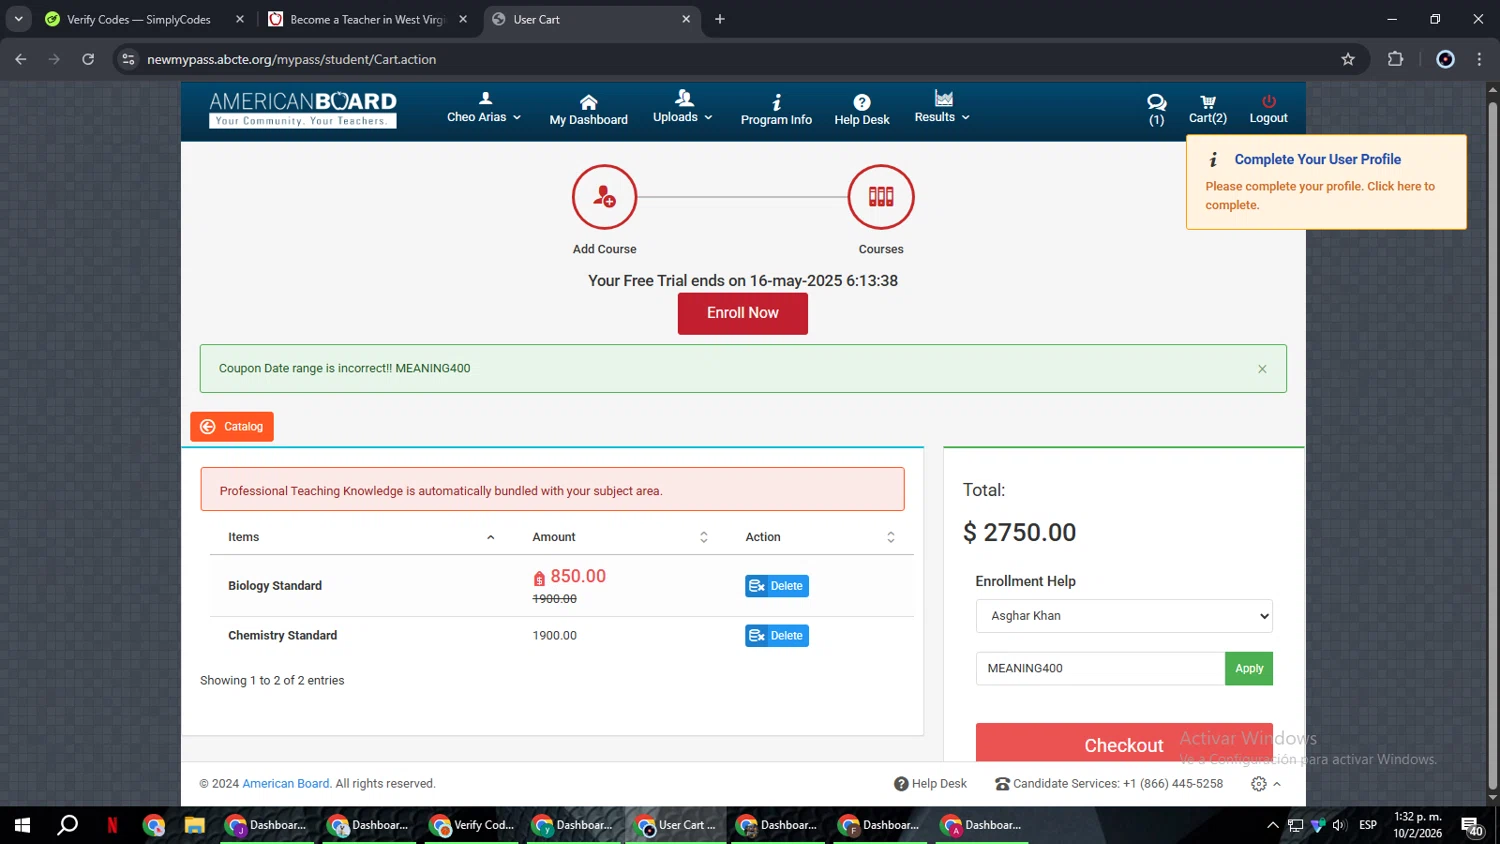Open the taskbar volume icon
The width and height of the screenshot is (1500, 844).
(x=1339, y=825)
